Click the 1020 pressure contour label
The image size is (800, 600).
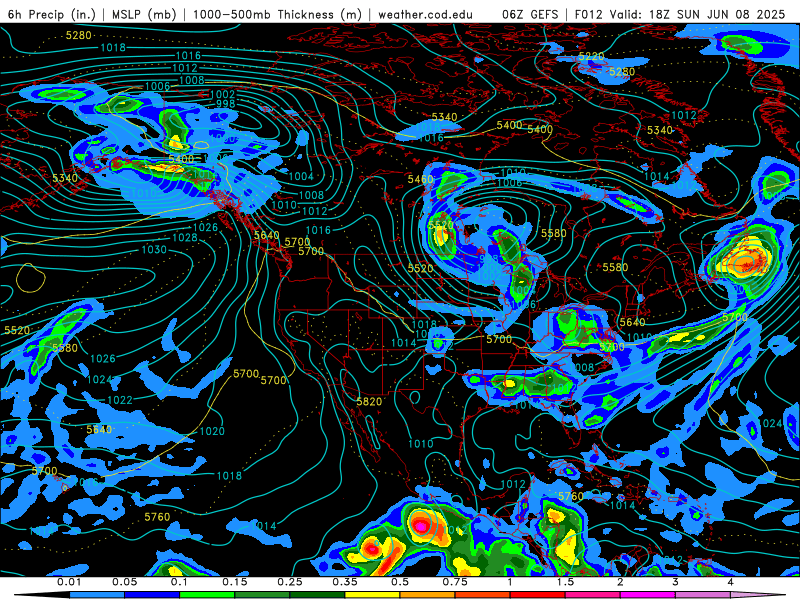pos(212,431)
